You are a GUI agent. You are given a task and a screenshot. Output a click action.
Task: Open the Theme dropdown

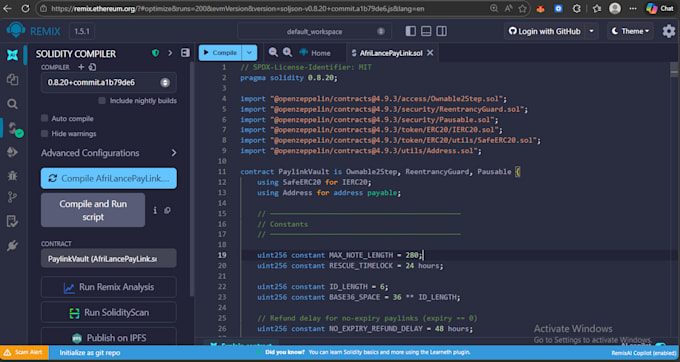pyautogui.click(x=630, y=31)
